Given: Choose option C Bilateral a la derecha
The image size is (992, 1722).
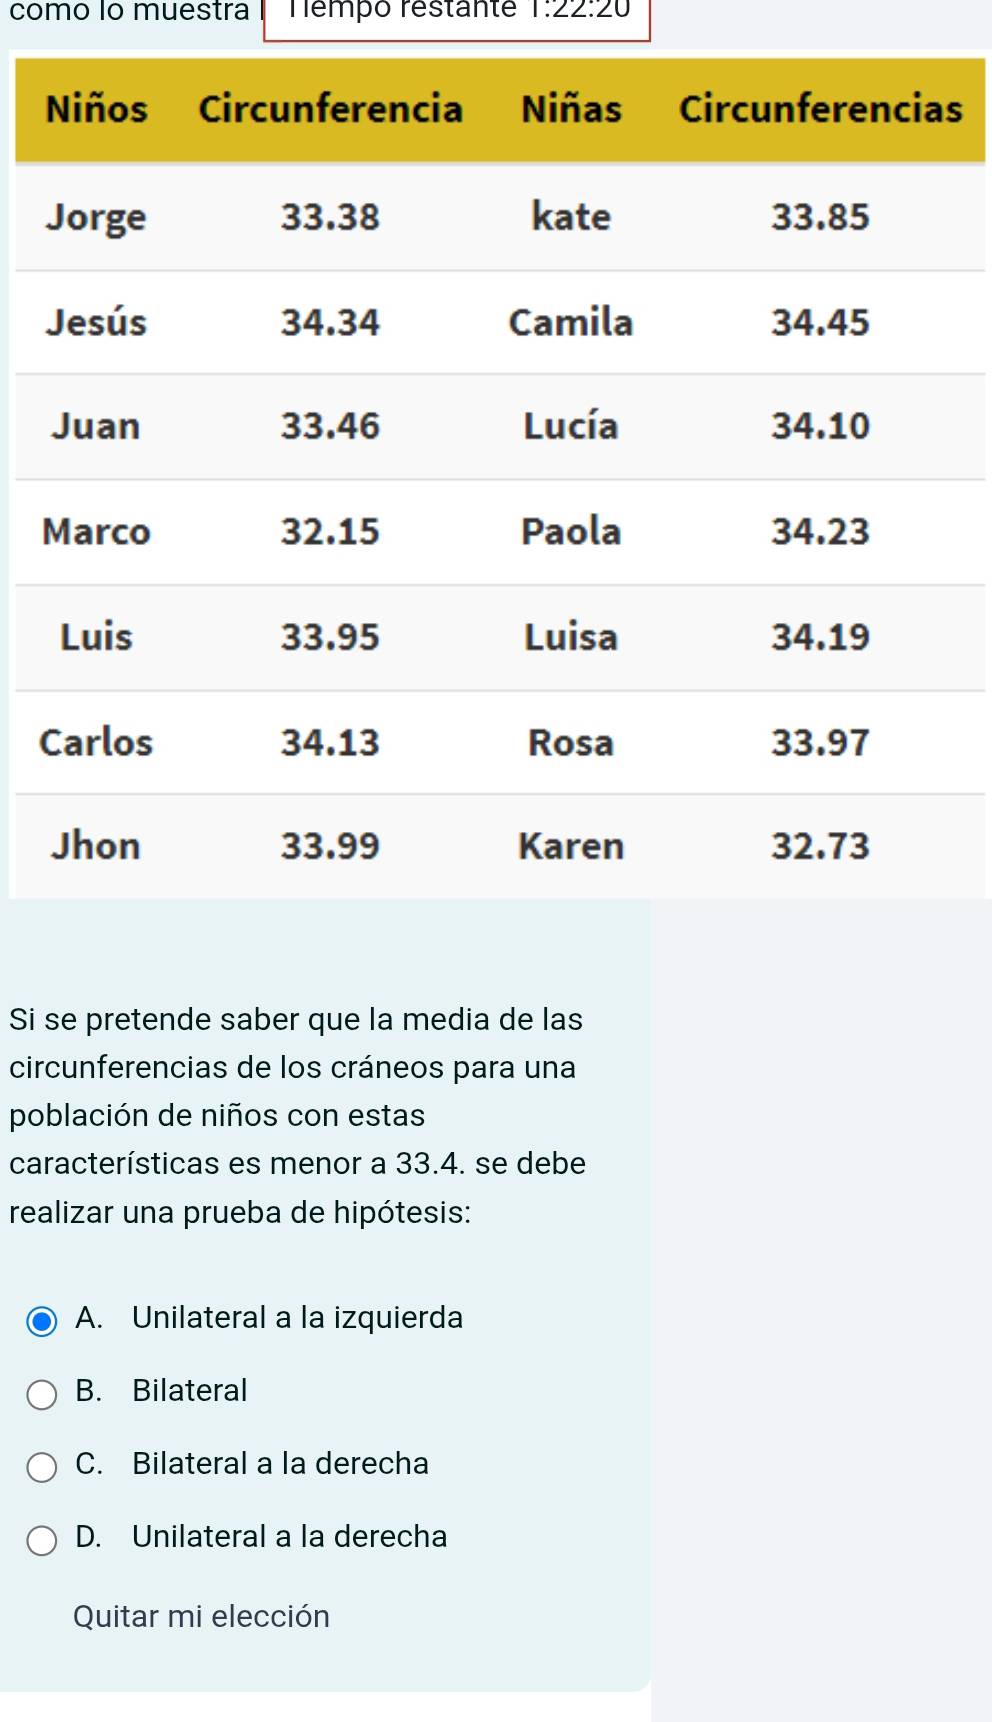Looking at the screenshot, I should click(41, 1467).
